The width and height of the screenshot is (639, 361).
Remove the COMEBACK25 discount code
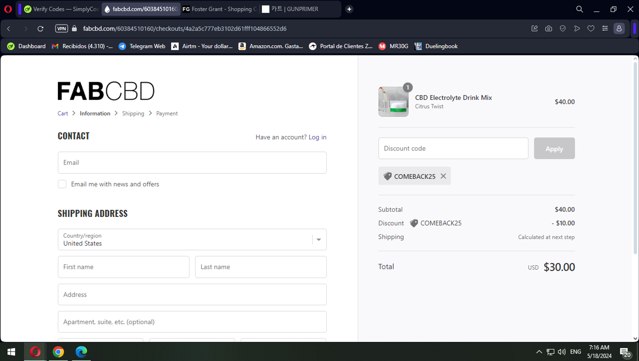(x=443, y=176)
